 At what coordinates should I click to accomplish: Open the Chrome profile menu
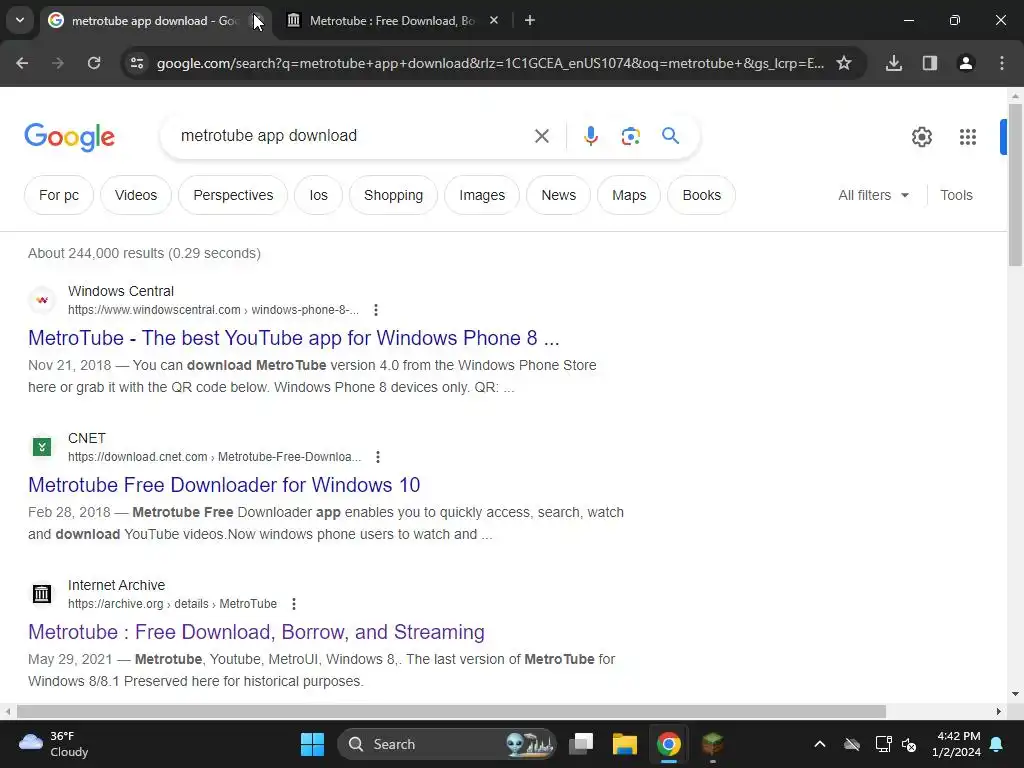click(x=966, y=63)
